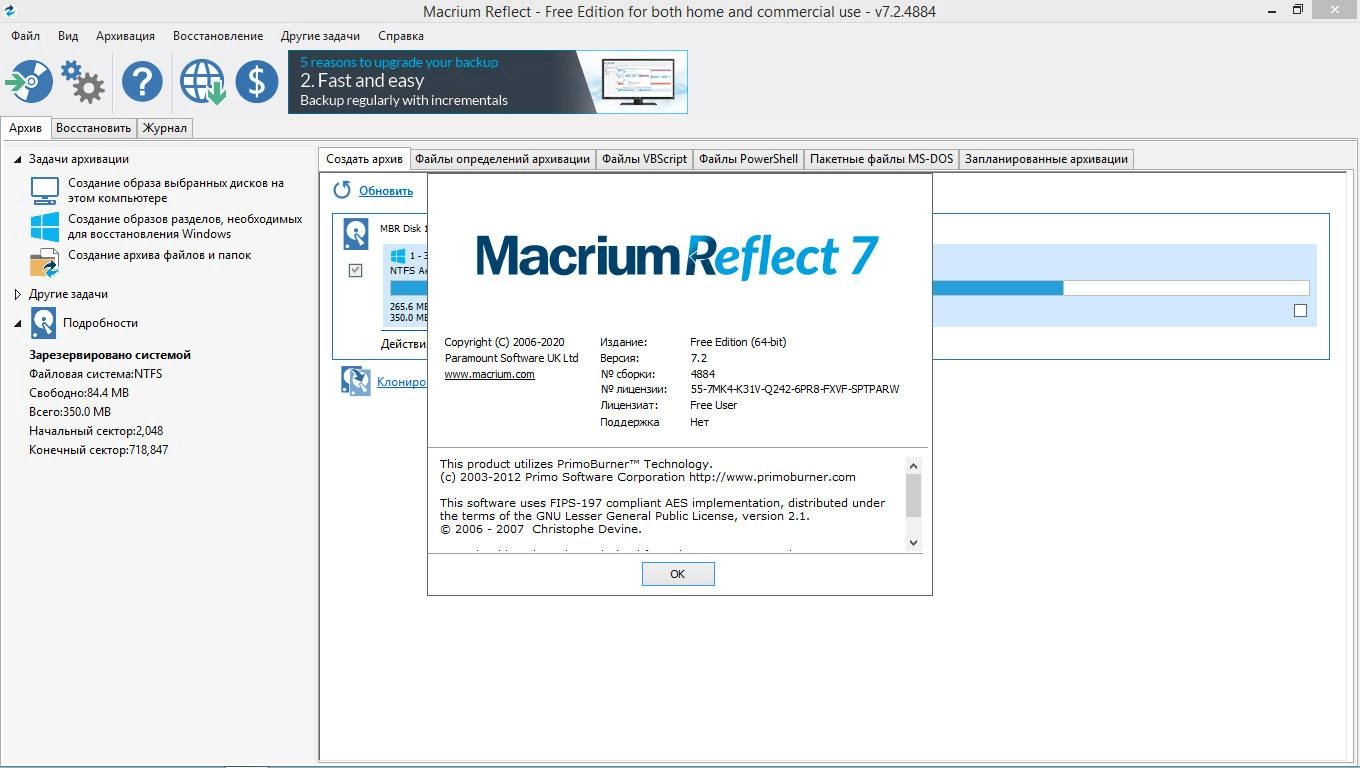Open the Справка menu
This screenshot has width=1360, height=768.
tap(401, 36)
